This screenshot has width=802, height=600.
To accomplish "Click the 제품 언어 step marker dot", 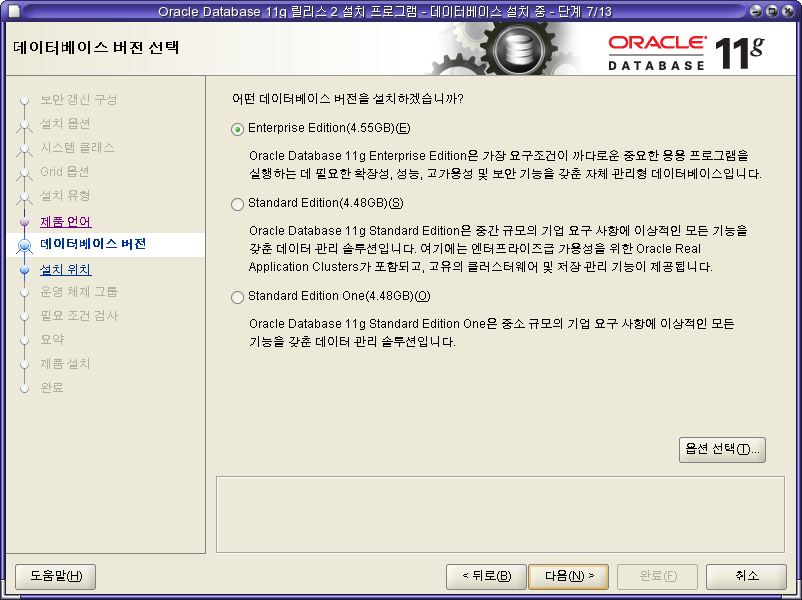I will click(25, 221).
